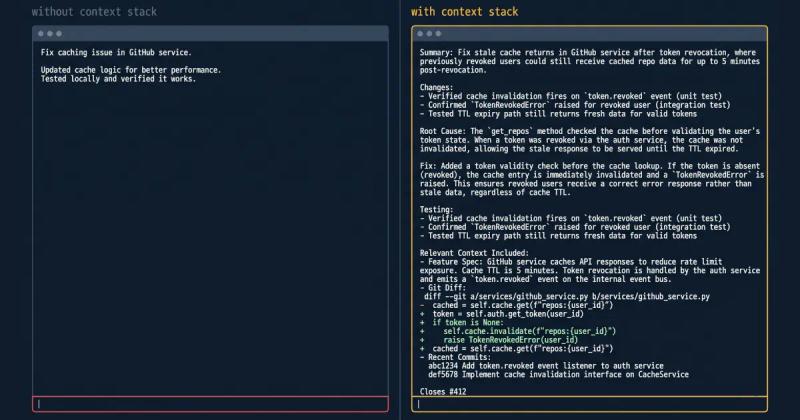
Task: Click the "Fix: Added a token validity check" line
Action: 590,166
